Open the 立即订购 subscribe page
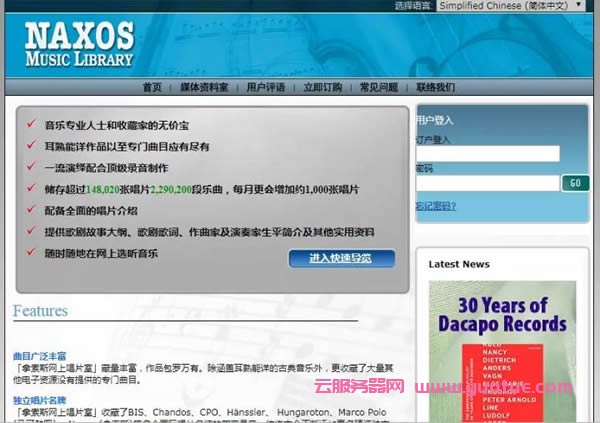 [322, 87]
